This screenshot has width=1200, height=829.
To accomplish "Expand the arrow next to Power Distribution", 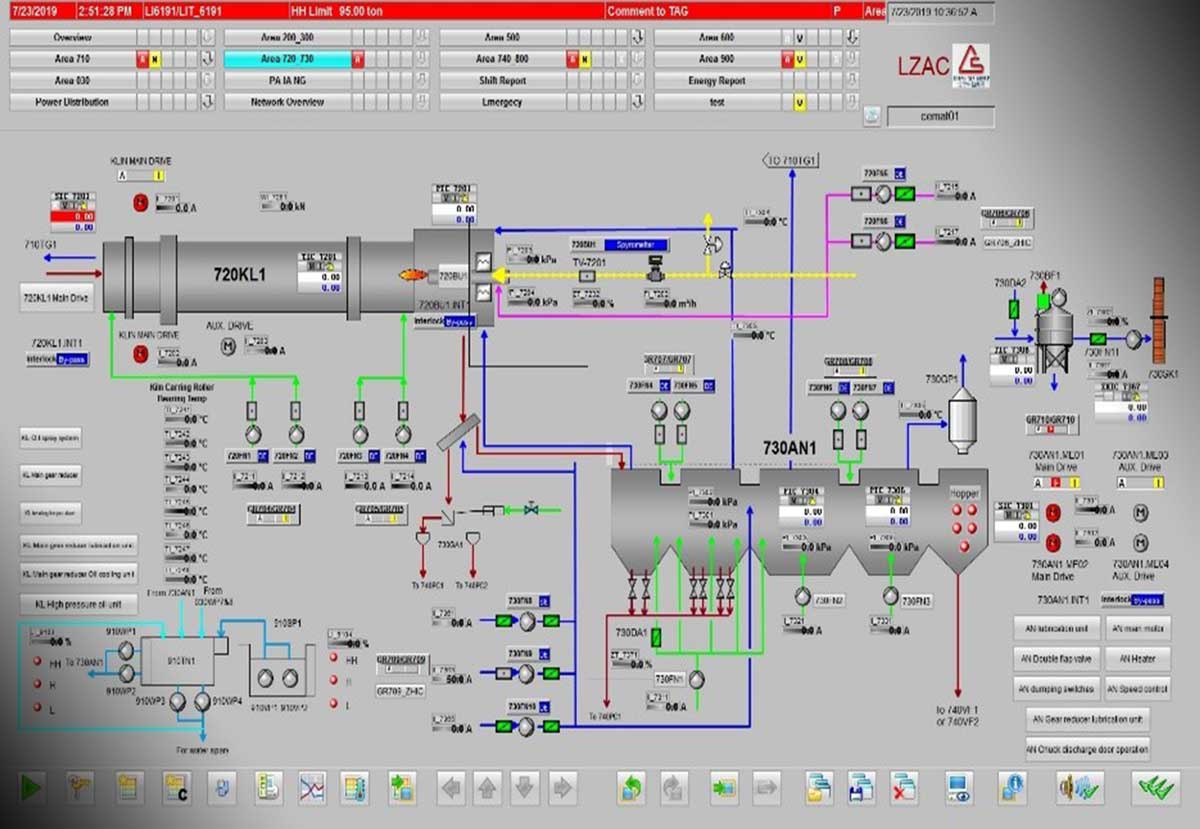I will [x=208, y=102].
